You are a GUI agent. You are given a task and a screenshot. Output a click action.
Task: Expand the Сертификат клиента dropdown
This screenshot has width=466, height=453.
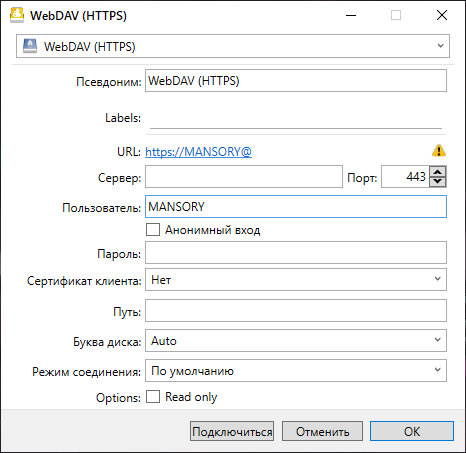(296, 279)
